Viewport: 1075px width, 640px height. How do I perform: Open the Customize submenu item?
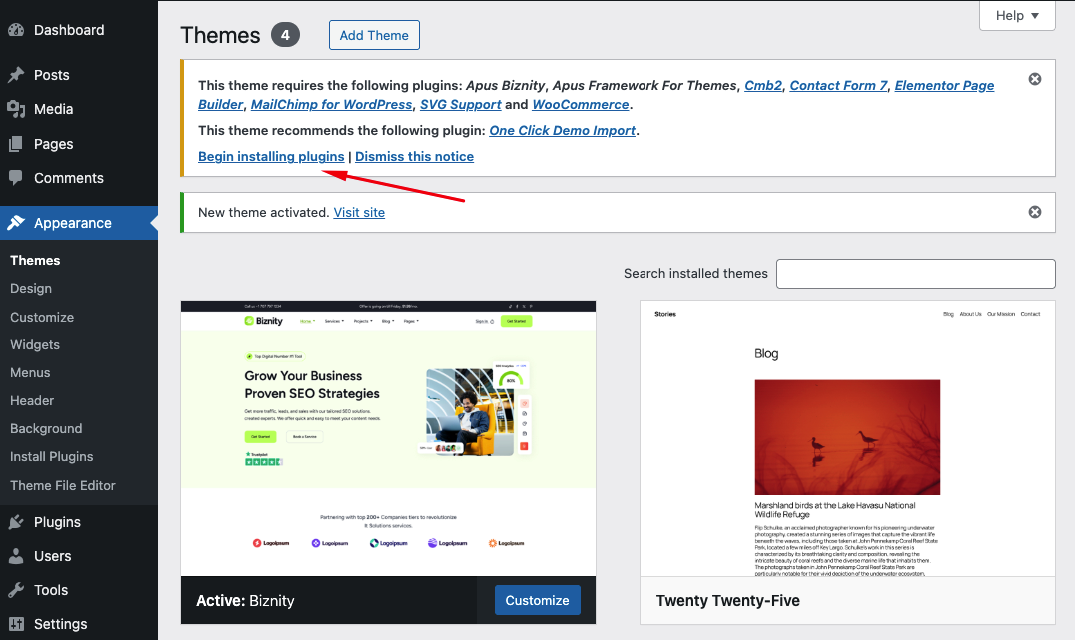[42, 317]
